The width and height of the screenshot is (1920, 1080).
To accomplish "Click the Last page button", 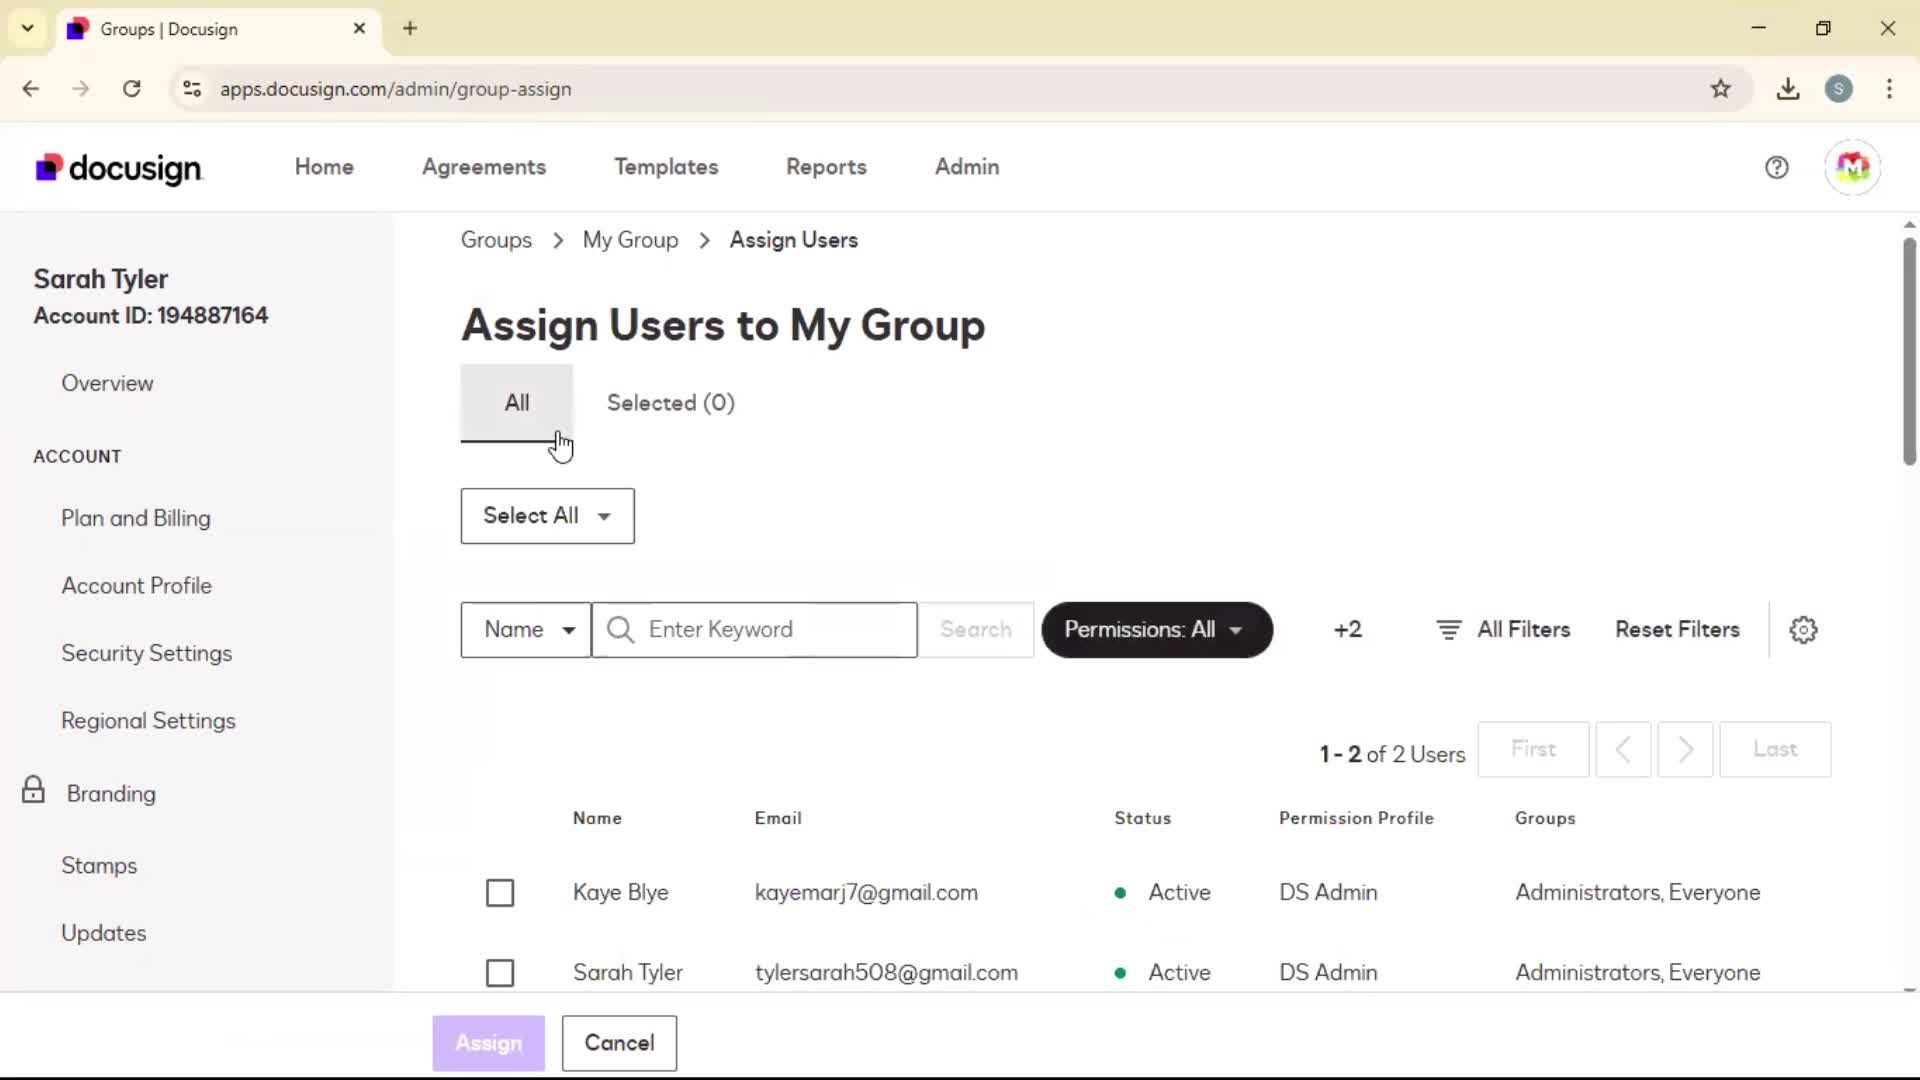I will click(x=1775, y=749).
